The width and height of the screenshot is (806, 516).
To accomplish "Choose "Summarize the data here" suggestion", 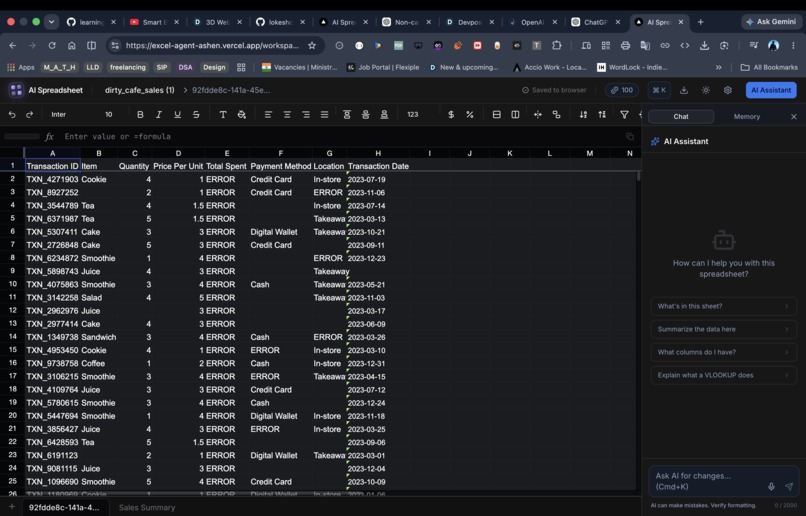I will tap(723, 329).
